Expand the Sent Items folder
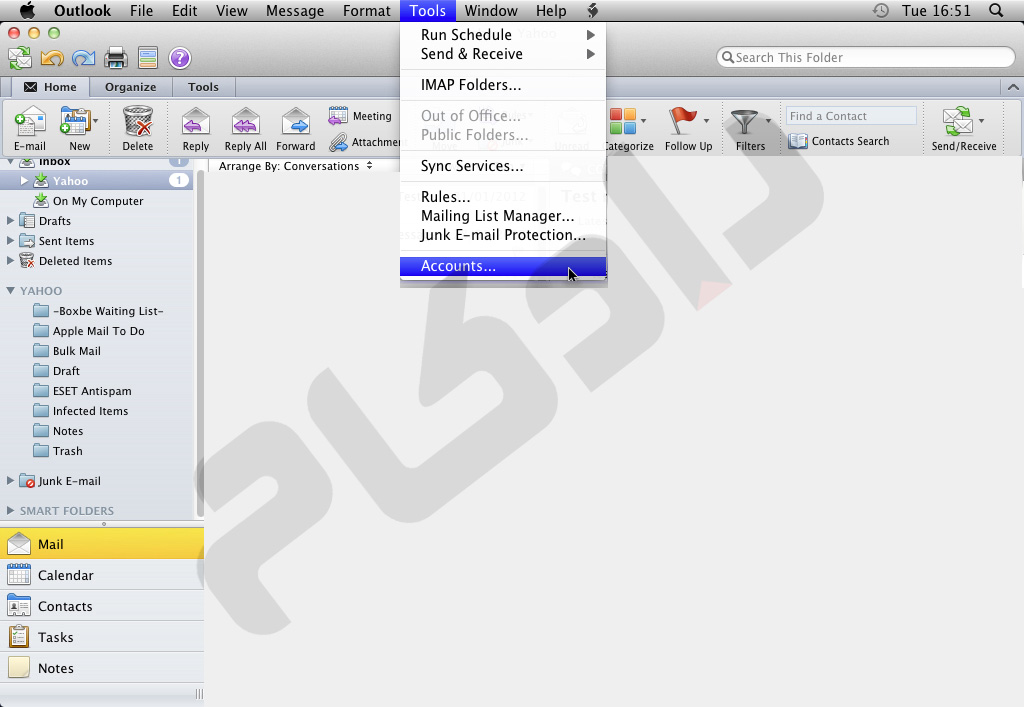Viewport: 1024px width, 707px height. point(11,241)
